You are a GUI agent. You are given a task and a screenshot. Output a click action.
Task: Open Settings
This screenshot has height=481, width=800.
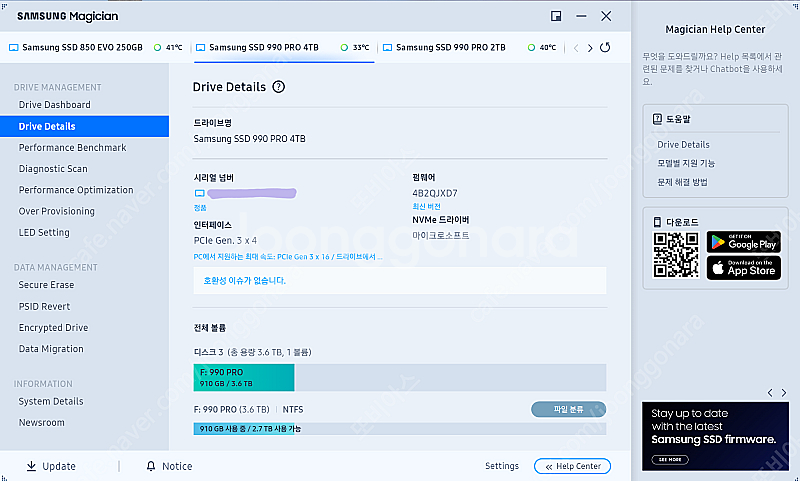pos(502,466)
